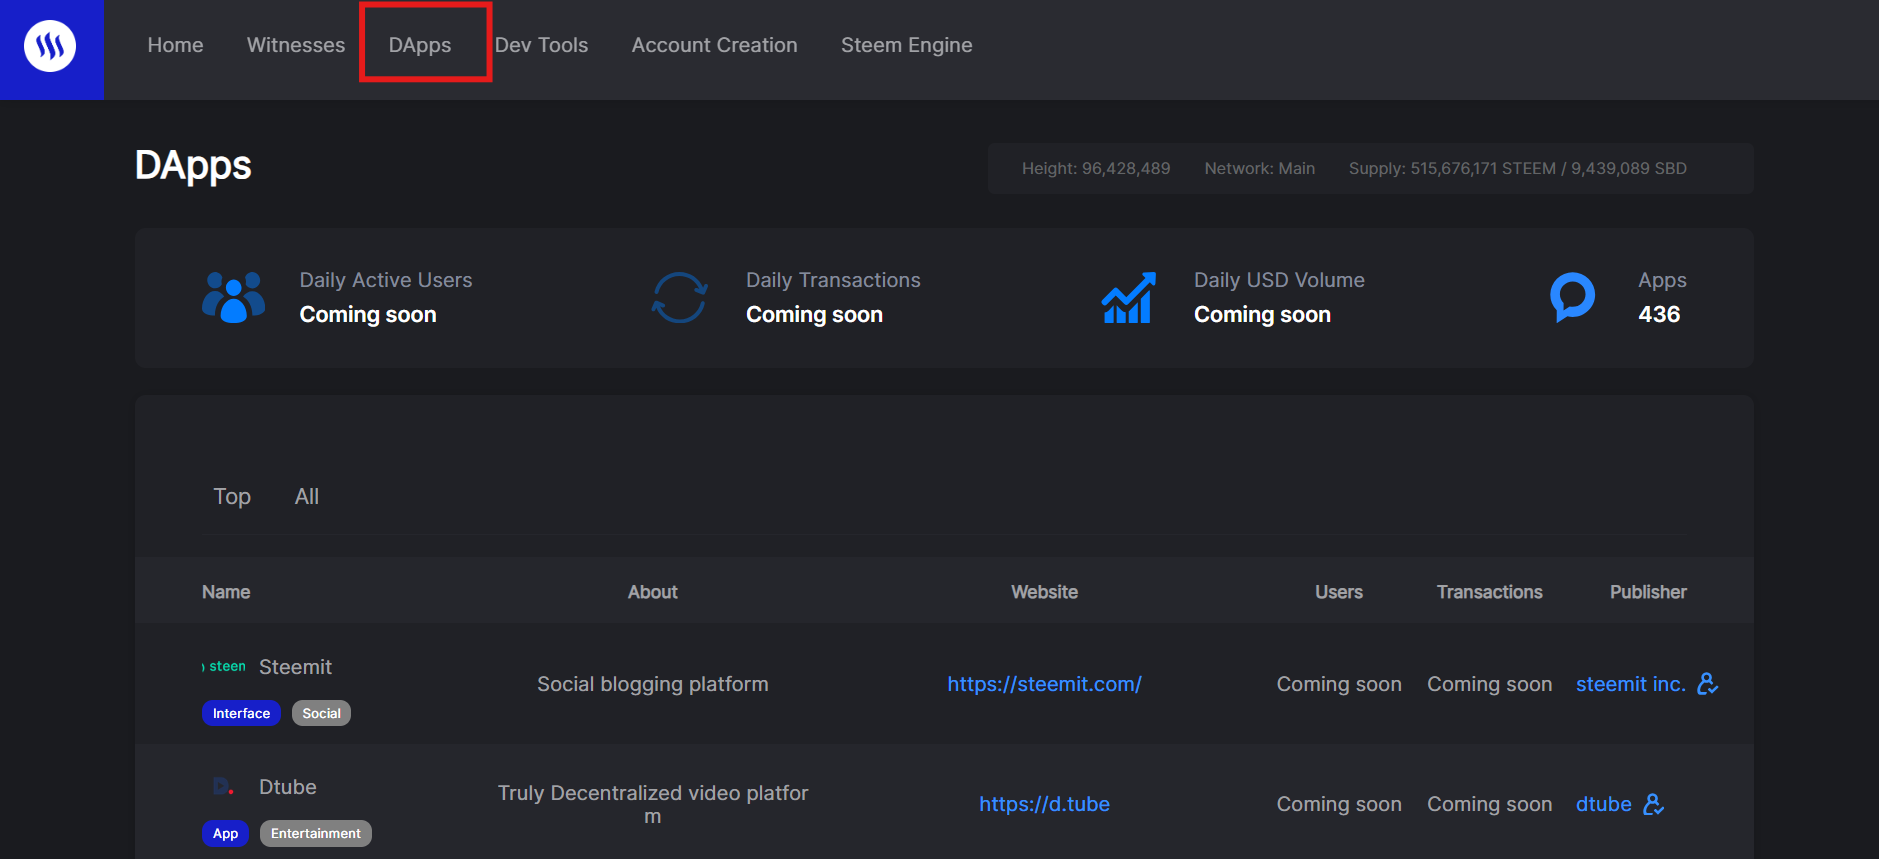The height and width of the screenshot is (859, 1879).
Task: Click the 'Daily Active Users' label
Action: click(x=386, y=280)
